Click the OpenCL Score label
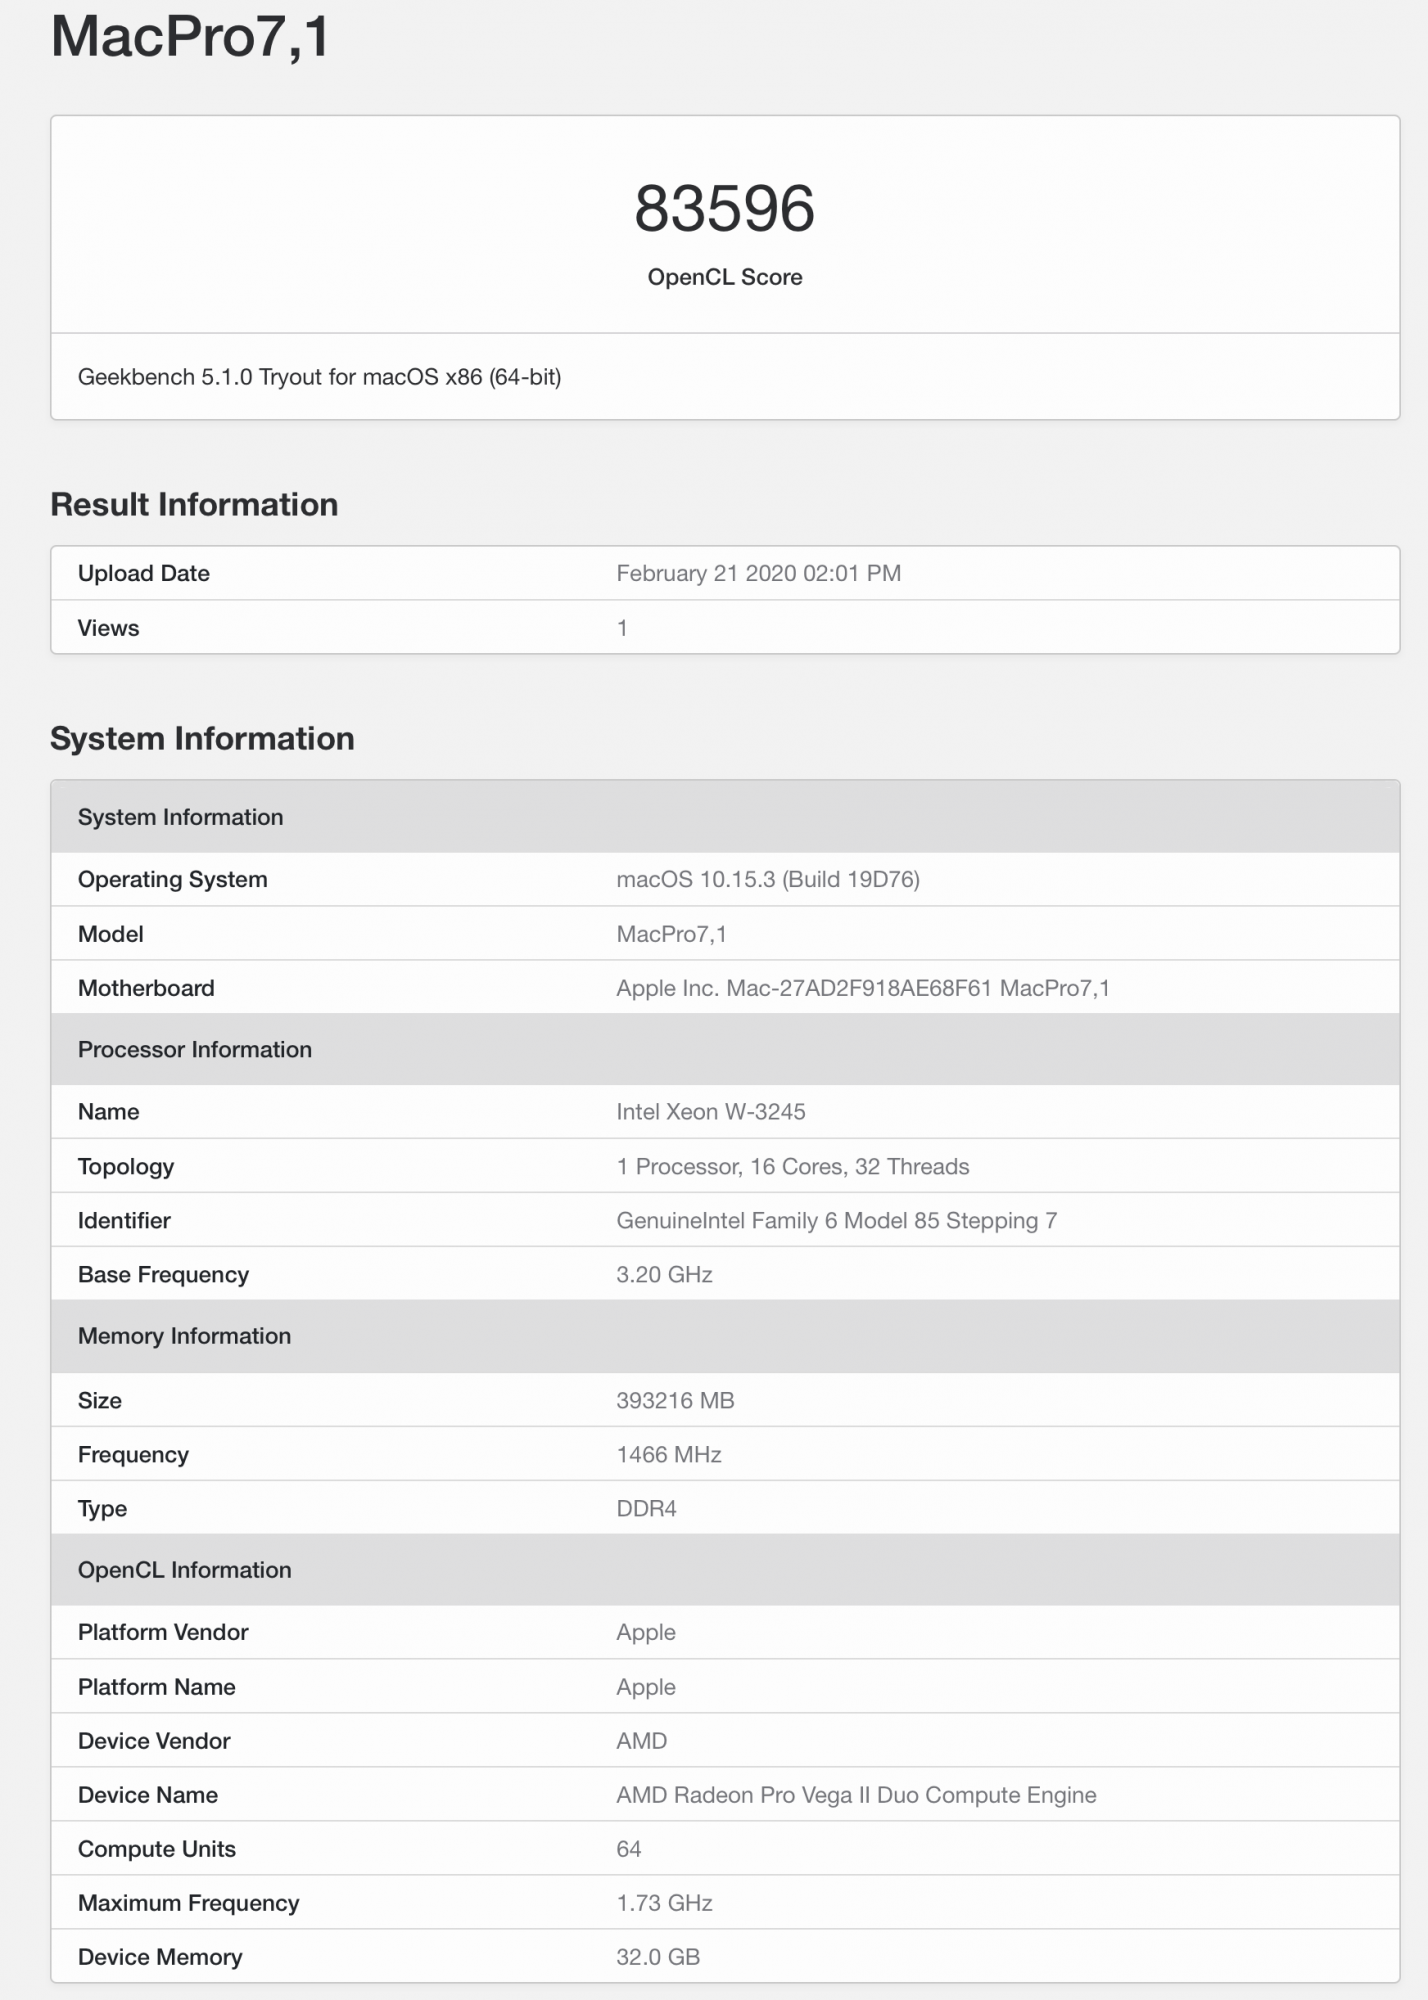Viewport: 1428px width, 2000px height. [x=724, y=277]
